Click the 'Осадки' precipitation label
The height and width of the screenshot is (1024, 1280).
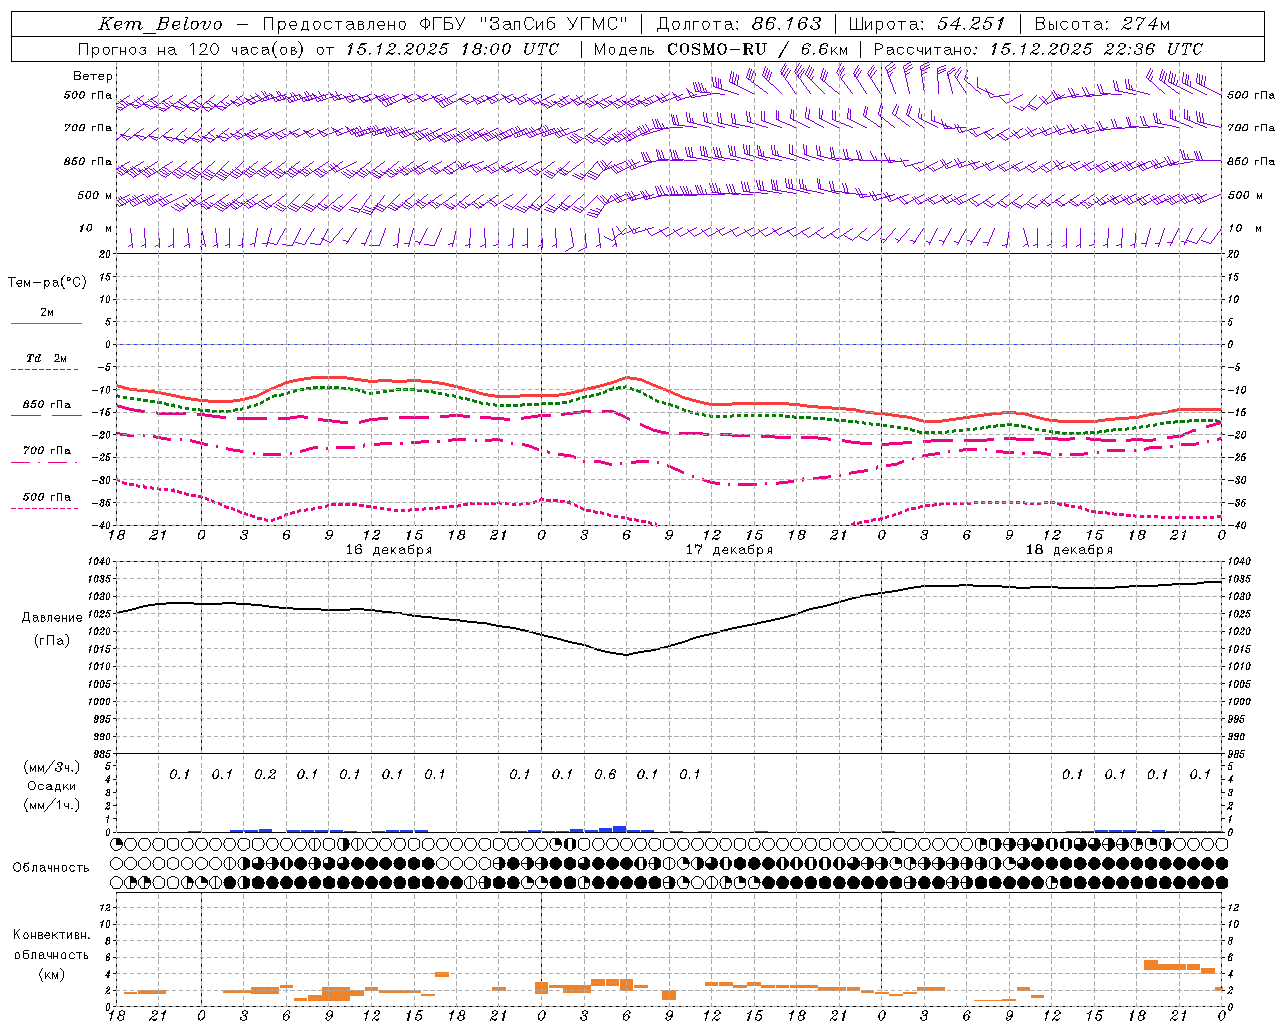(x=52, y=786)
